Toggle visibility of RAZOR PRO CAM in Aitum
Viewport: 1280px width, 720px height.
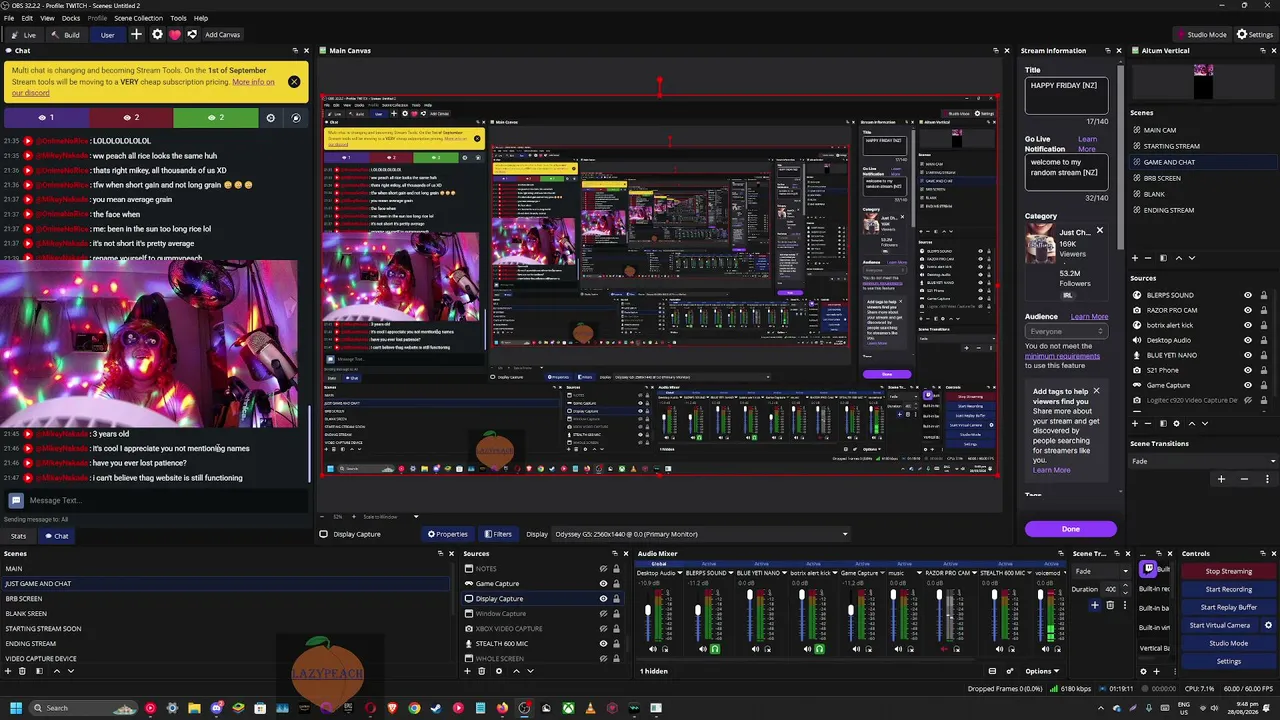click(x=1247, y=310)
